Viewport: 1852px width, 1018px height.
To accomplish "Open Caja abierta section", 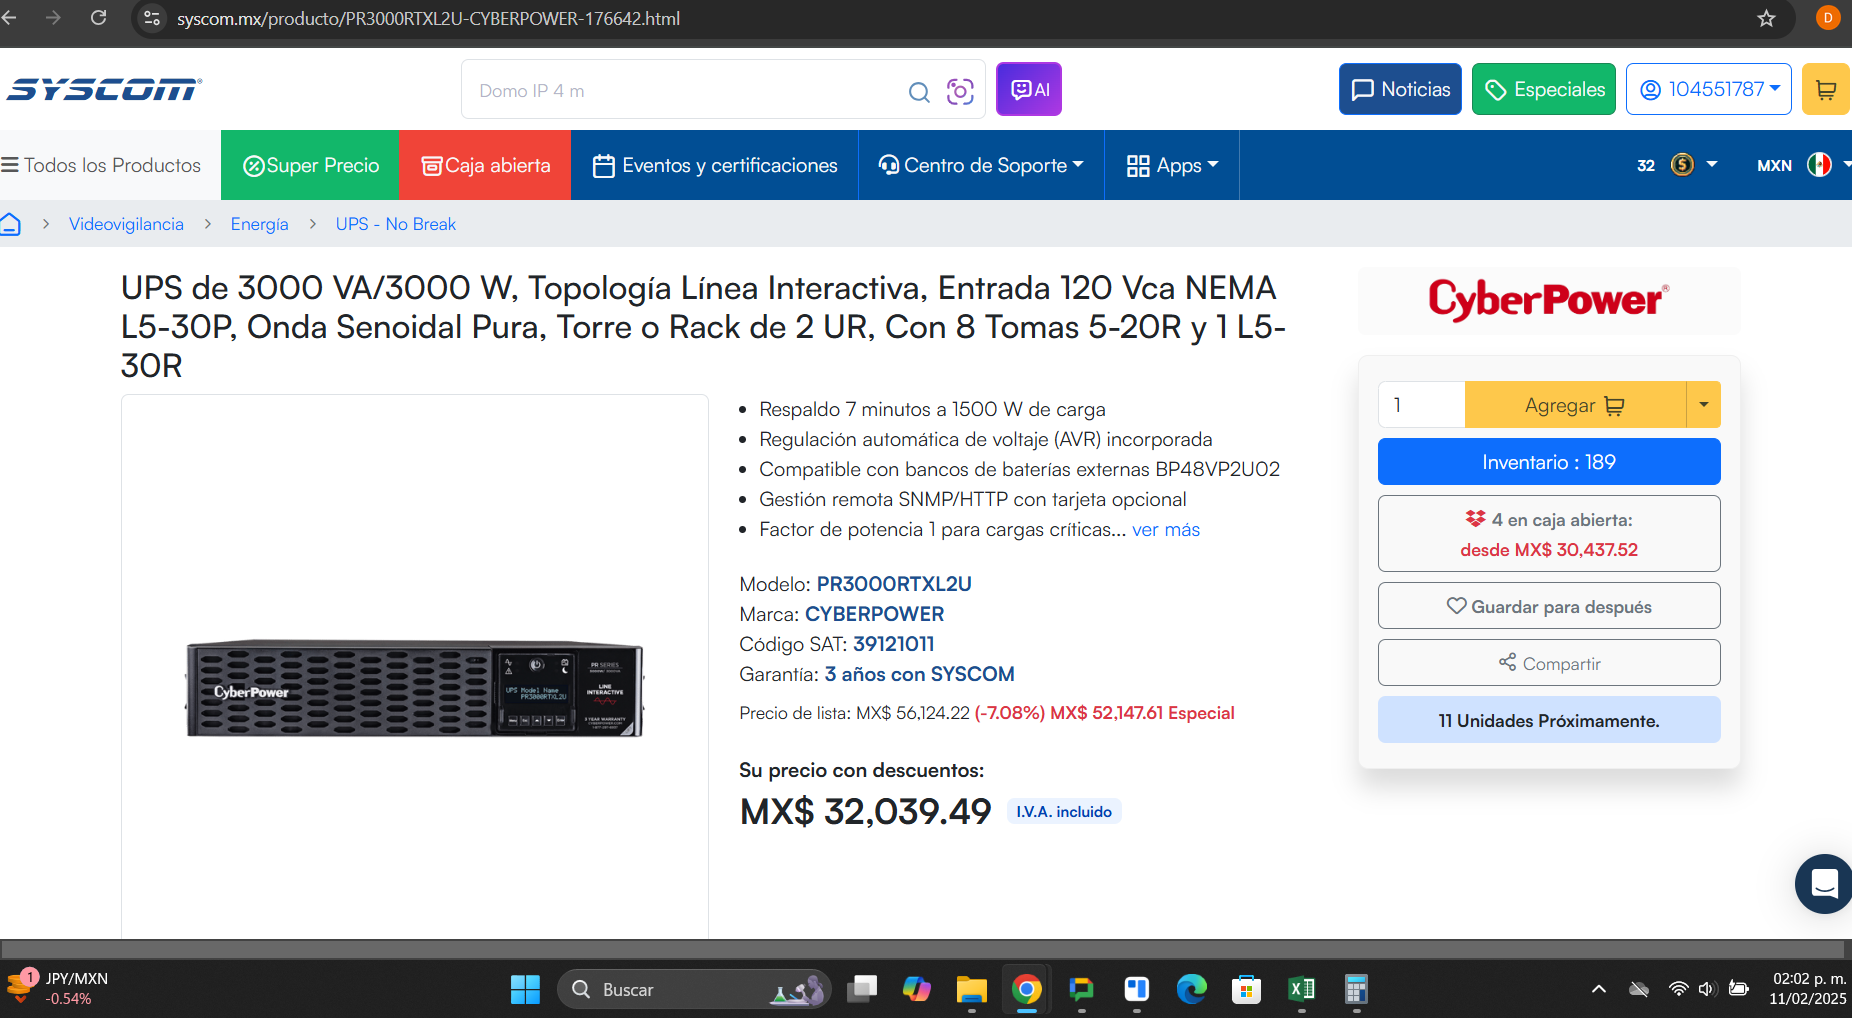I will coord(485,165).
